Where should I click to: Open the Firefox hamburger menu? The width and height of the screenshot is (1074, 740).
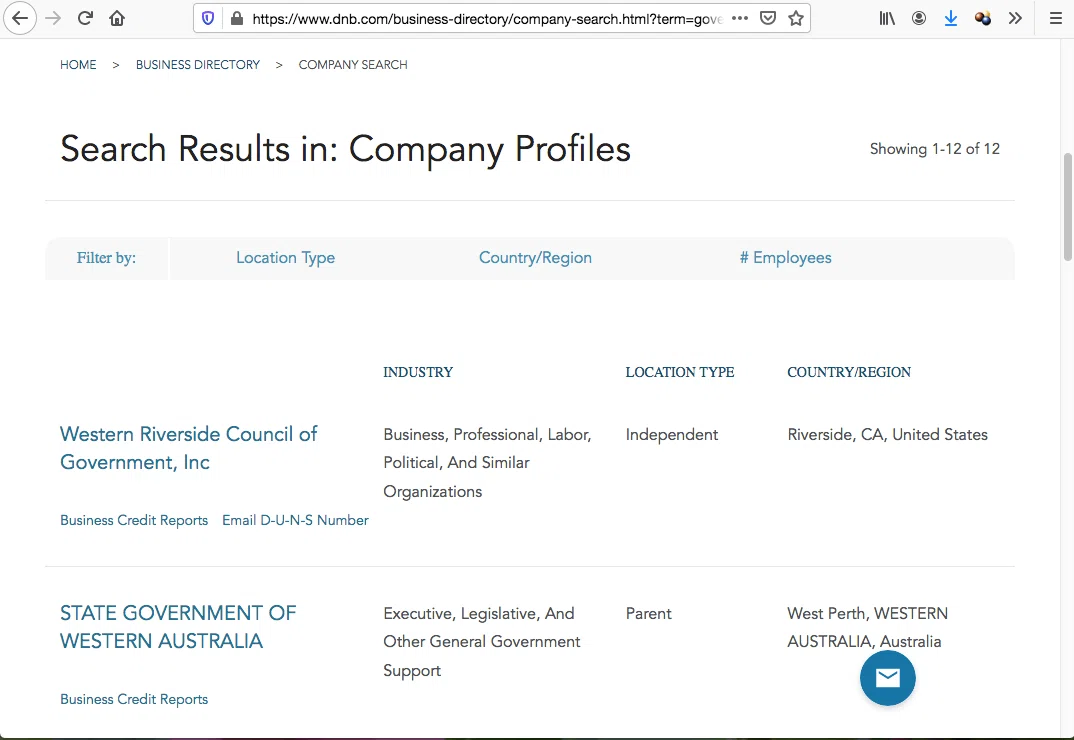[x=1056, y=18]
